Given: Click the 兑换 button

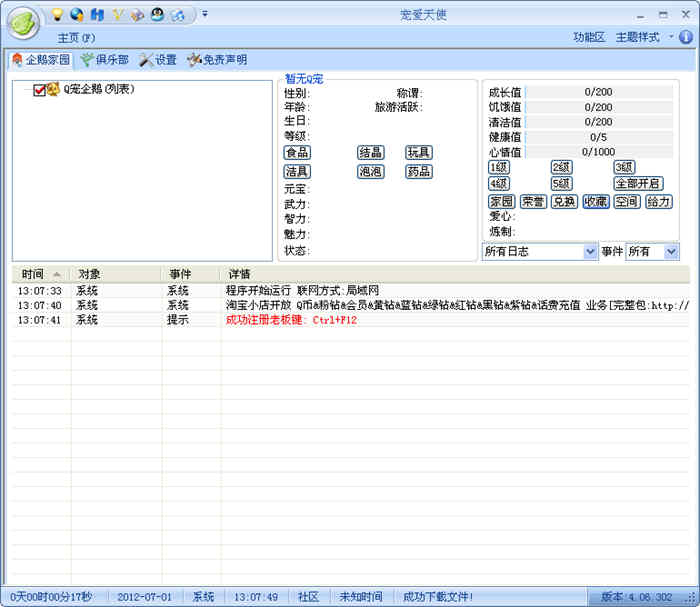Looking at the screenshot, I should pyautogui.click(x=564, y=202).
